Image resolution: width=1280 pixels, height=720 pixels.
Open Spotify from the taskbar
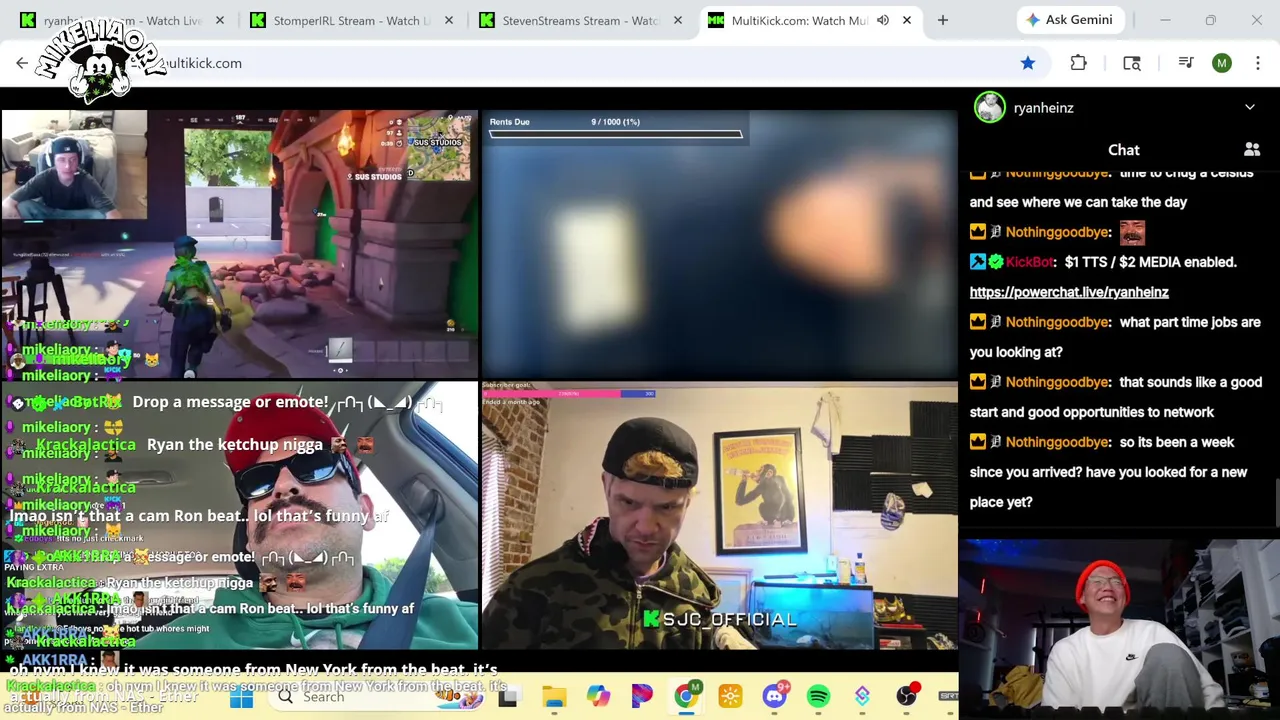[818, 697]
